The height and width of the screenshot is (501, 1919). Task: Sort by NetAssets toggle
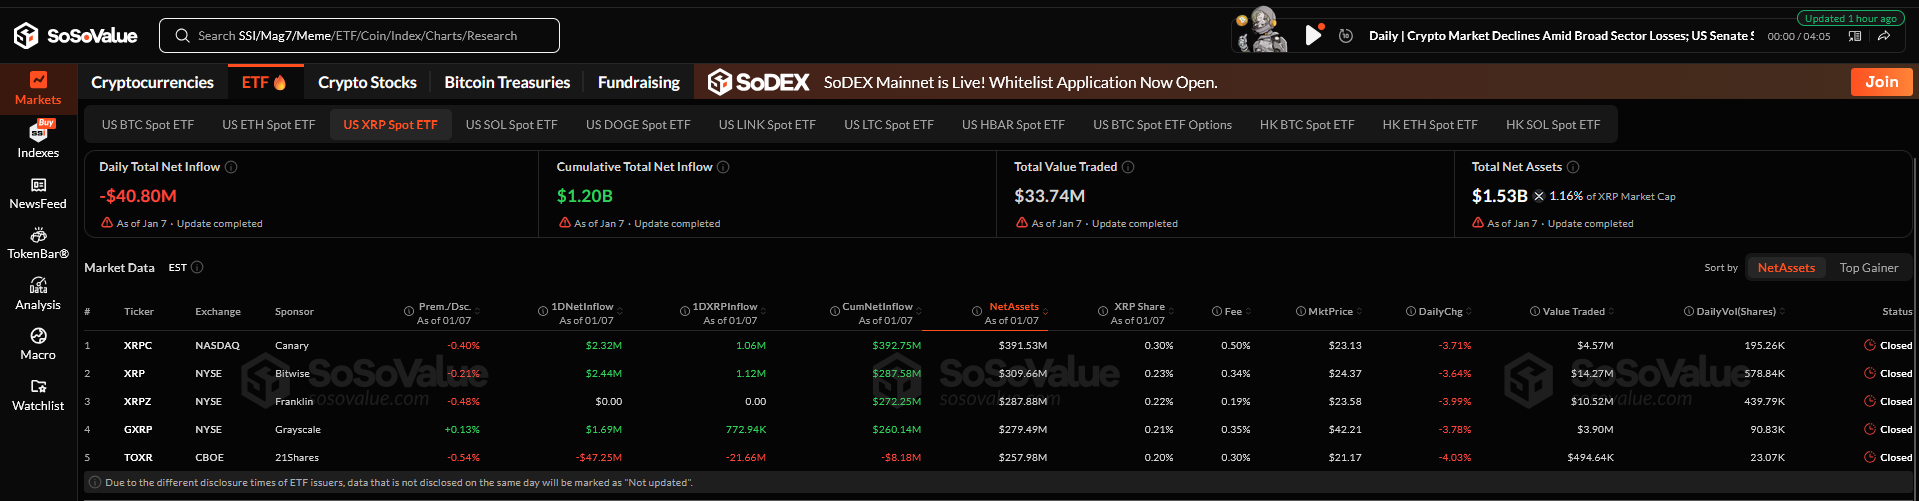click(1786, 268)
